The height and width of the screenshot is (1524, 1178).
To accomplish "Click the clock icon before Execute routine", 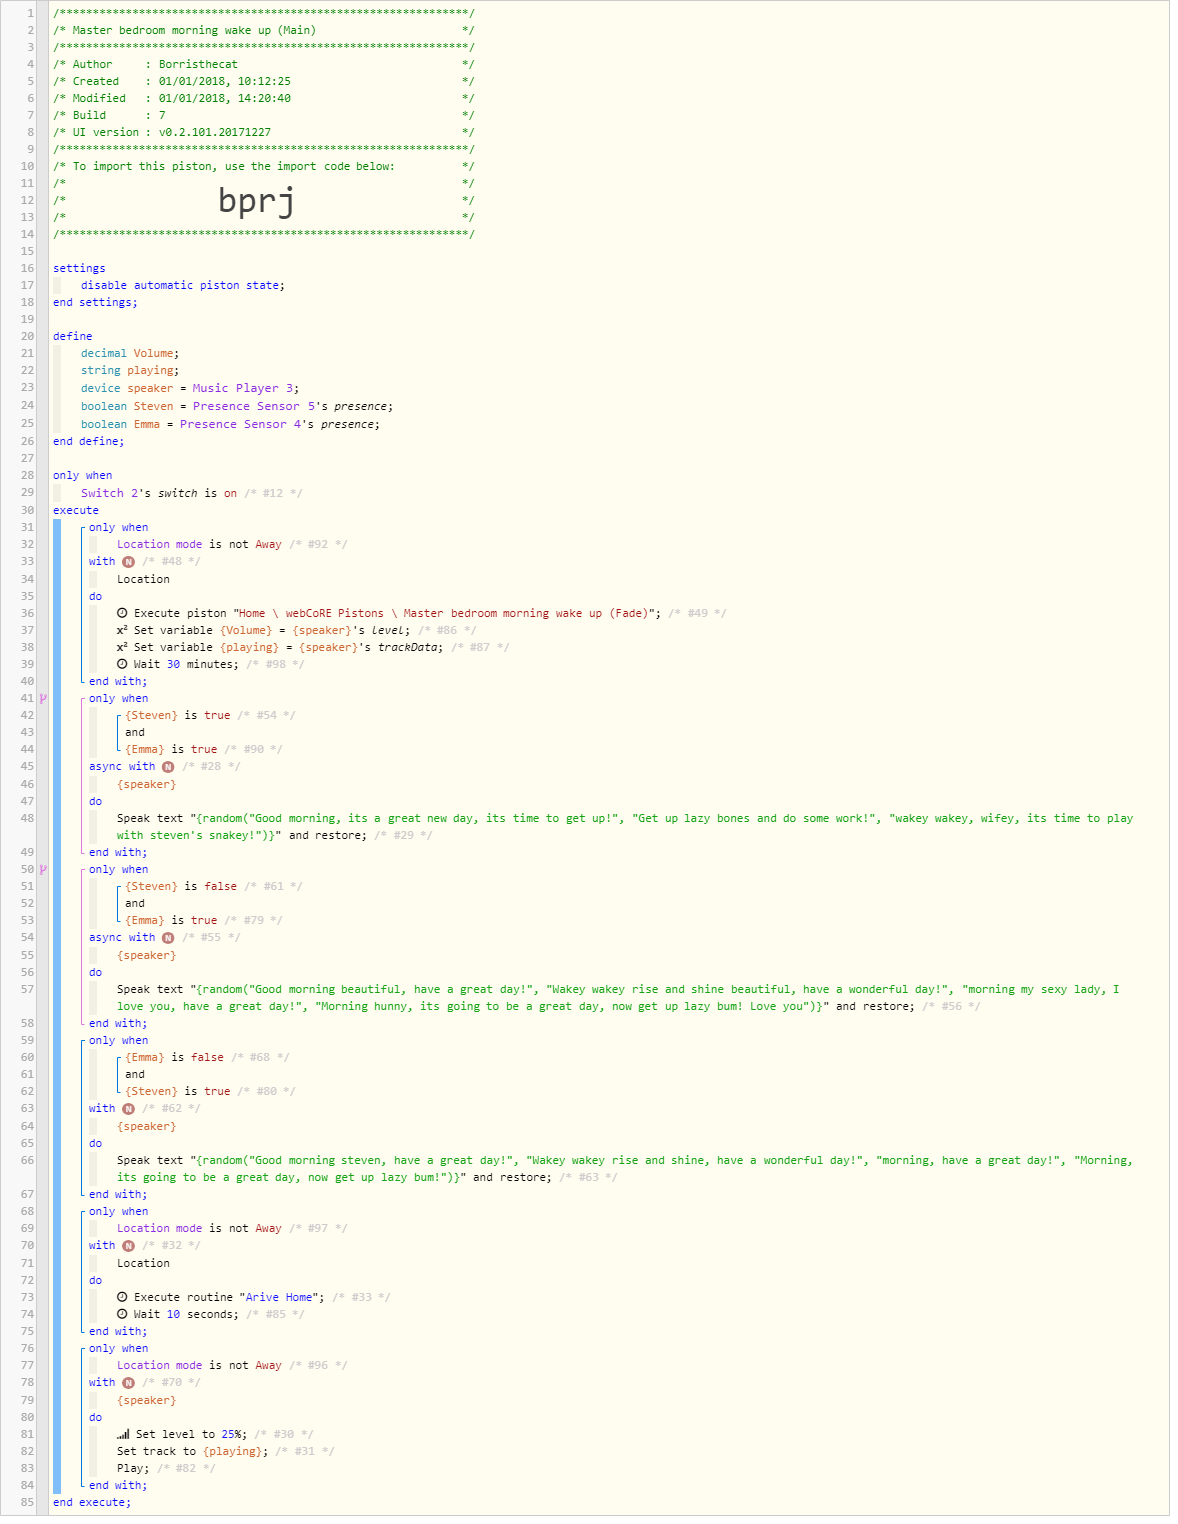I will [x=122, y=1297].
